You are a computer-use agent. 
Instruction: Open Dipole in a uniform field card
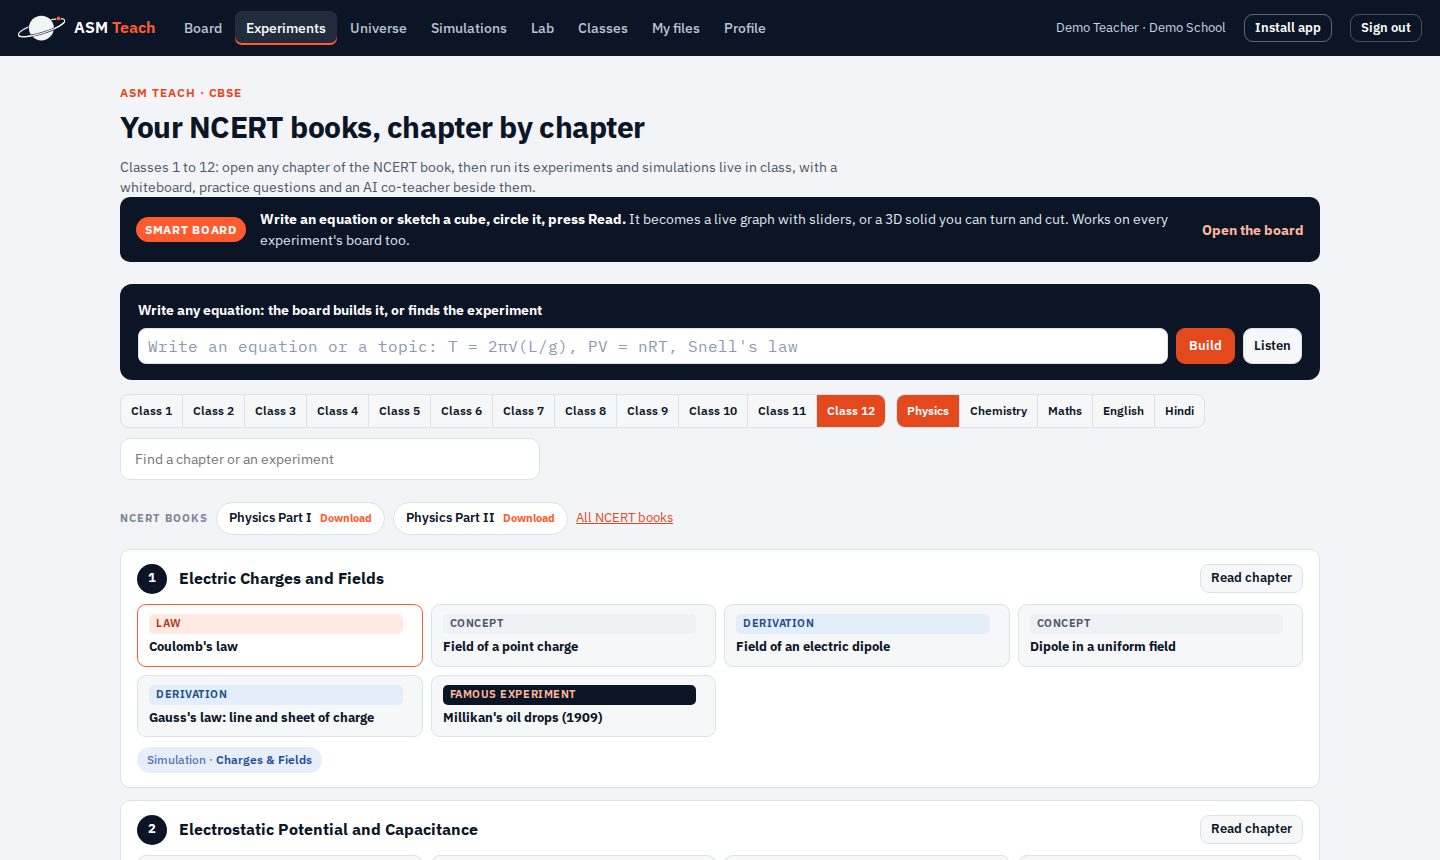point(1160,635)
